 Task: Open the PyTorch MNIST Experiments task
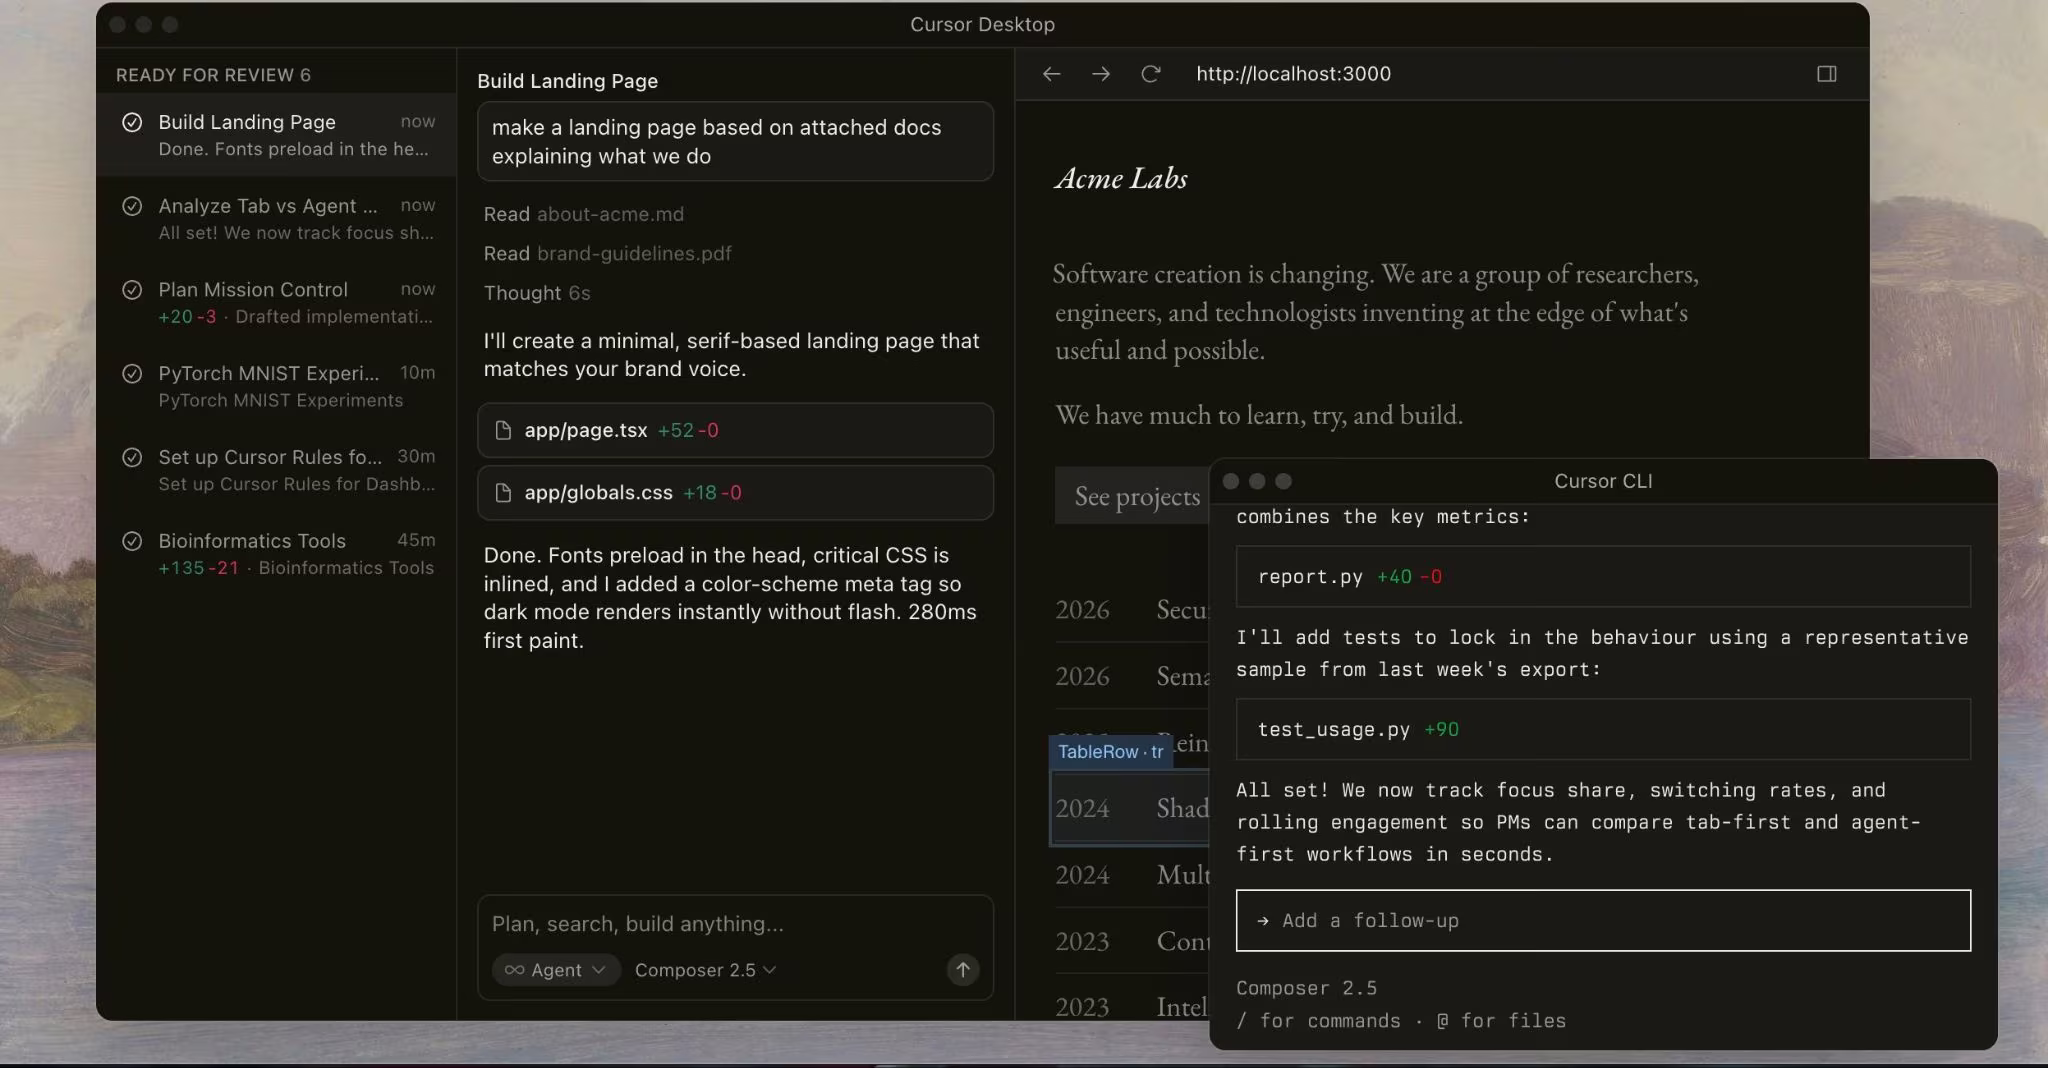pyautogui.click(x=277, y=386)
